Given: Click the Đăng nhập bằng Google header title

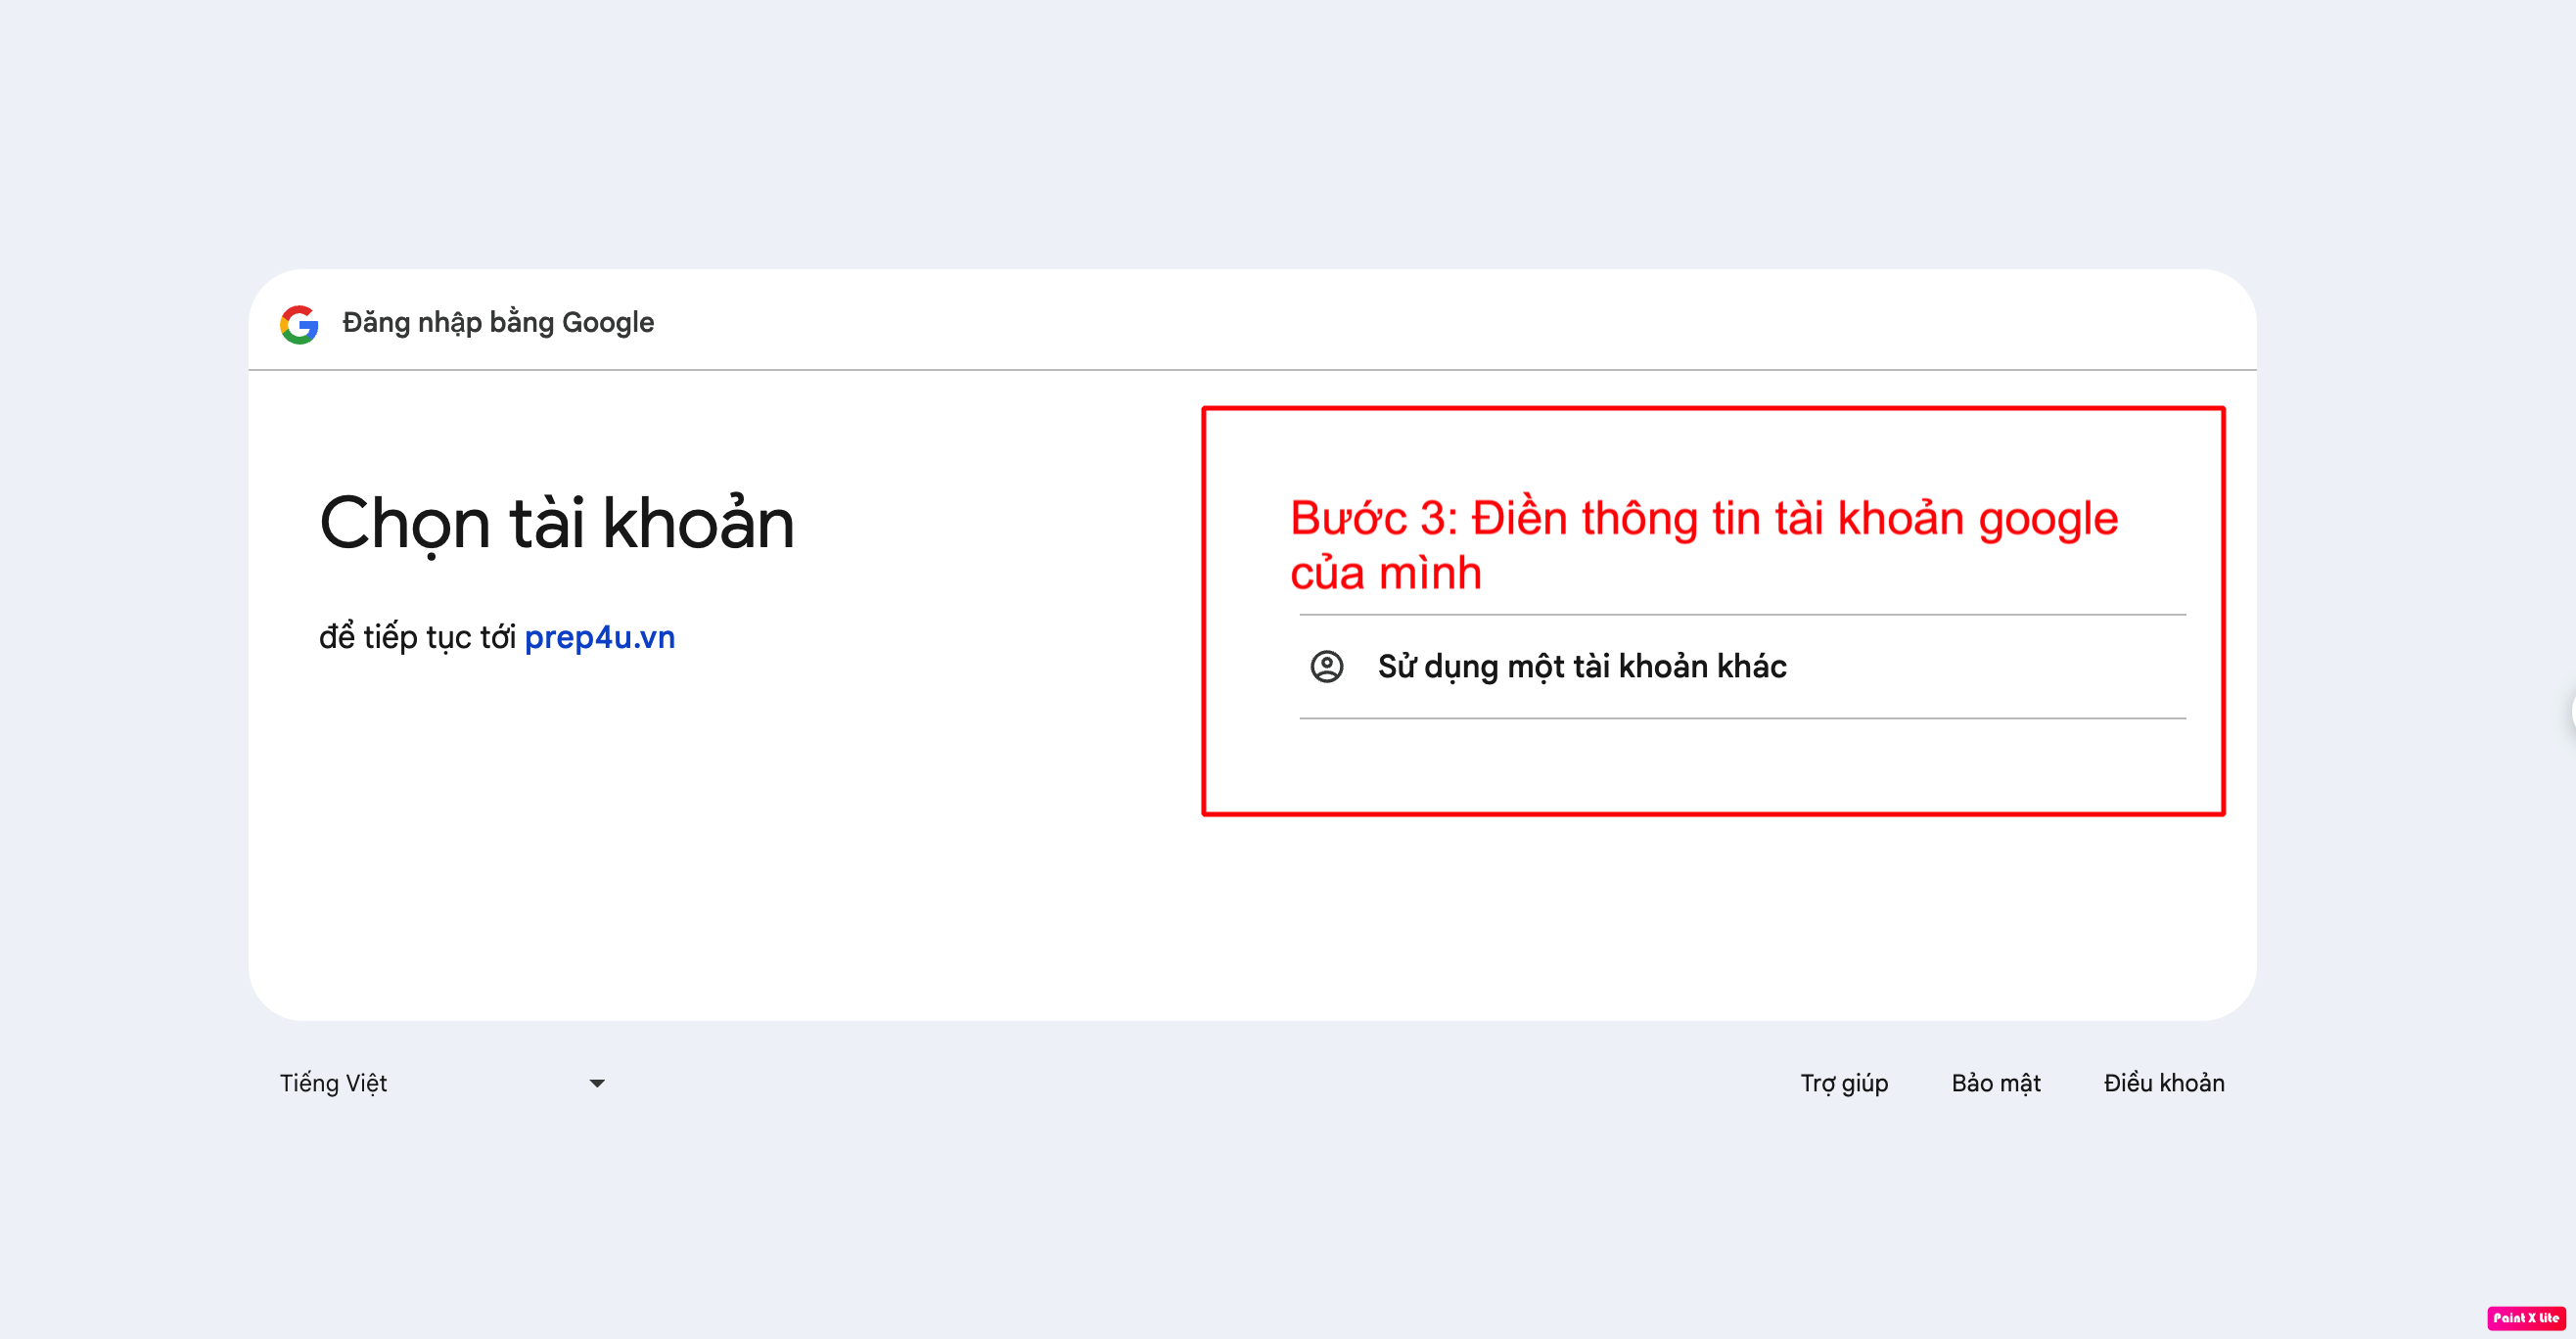Looking at the screenshot, I should [x=498, y=322].
